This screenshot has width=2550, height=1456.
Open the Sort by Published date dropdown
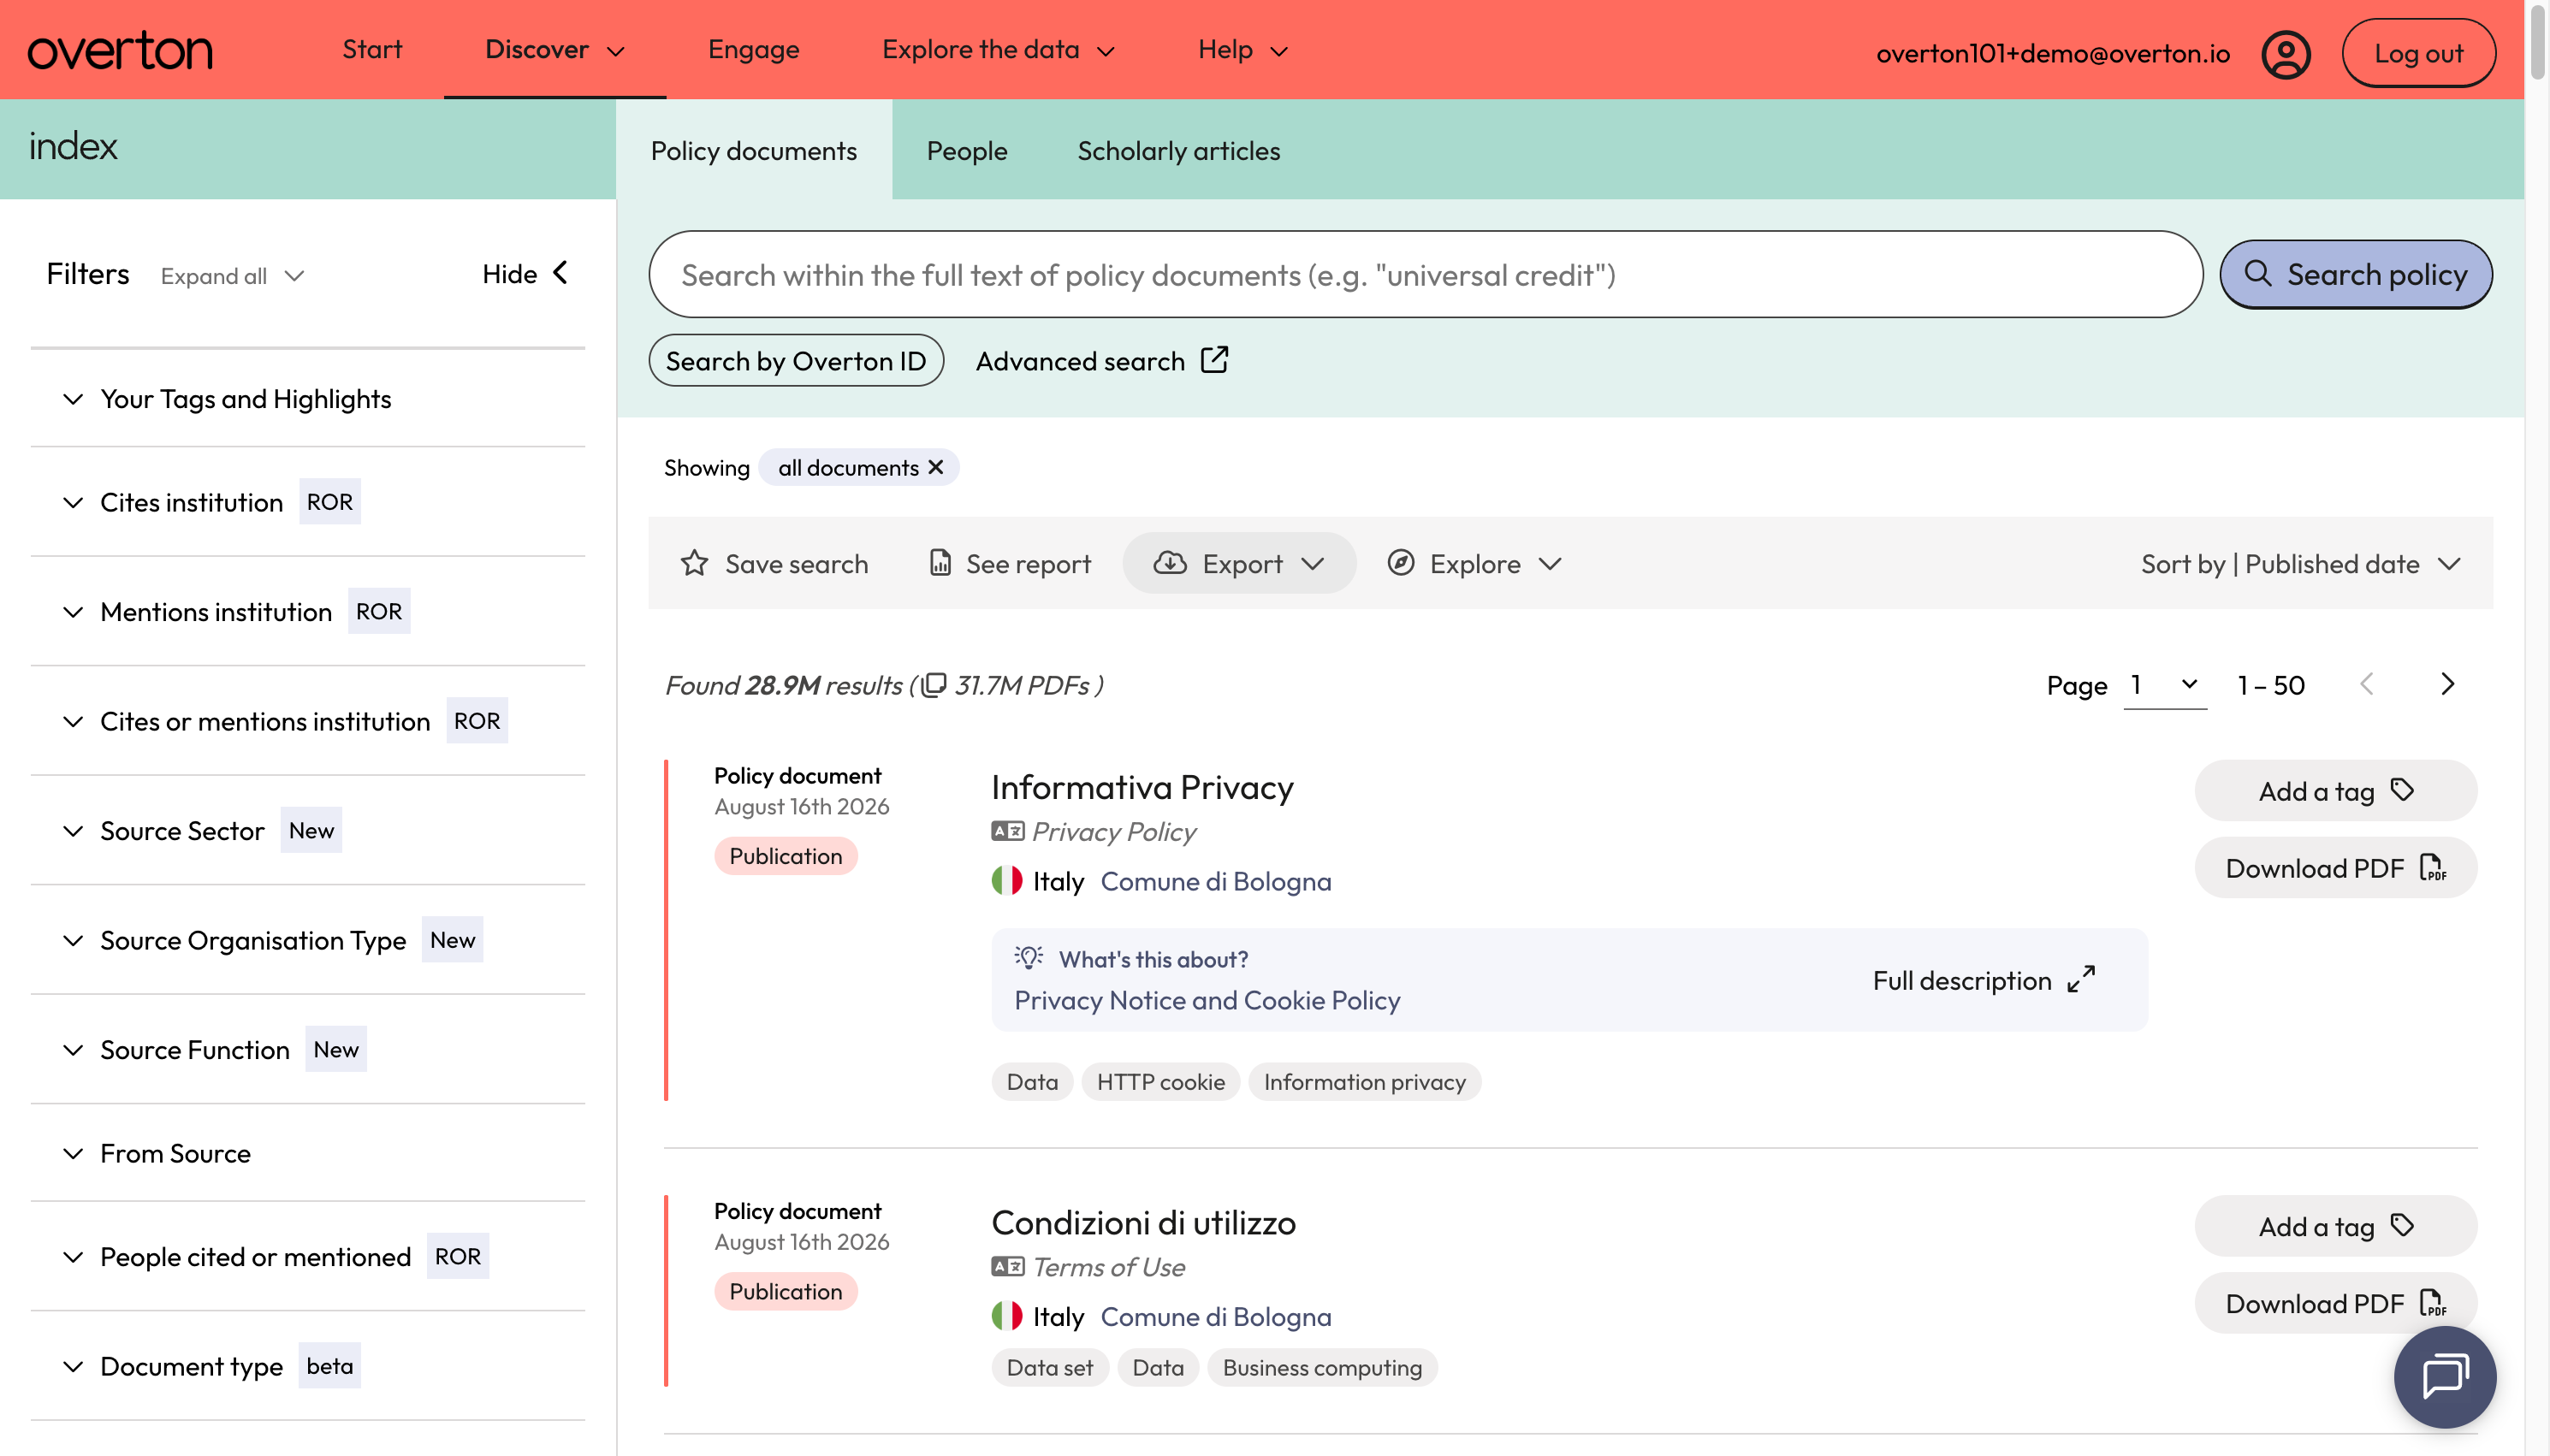coord(2301,563)
